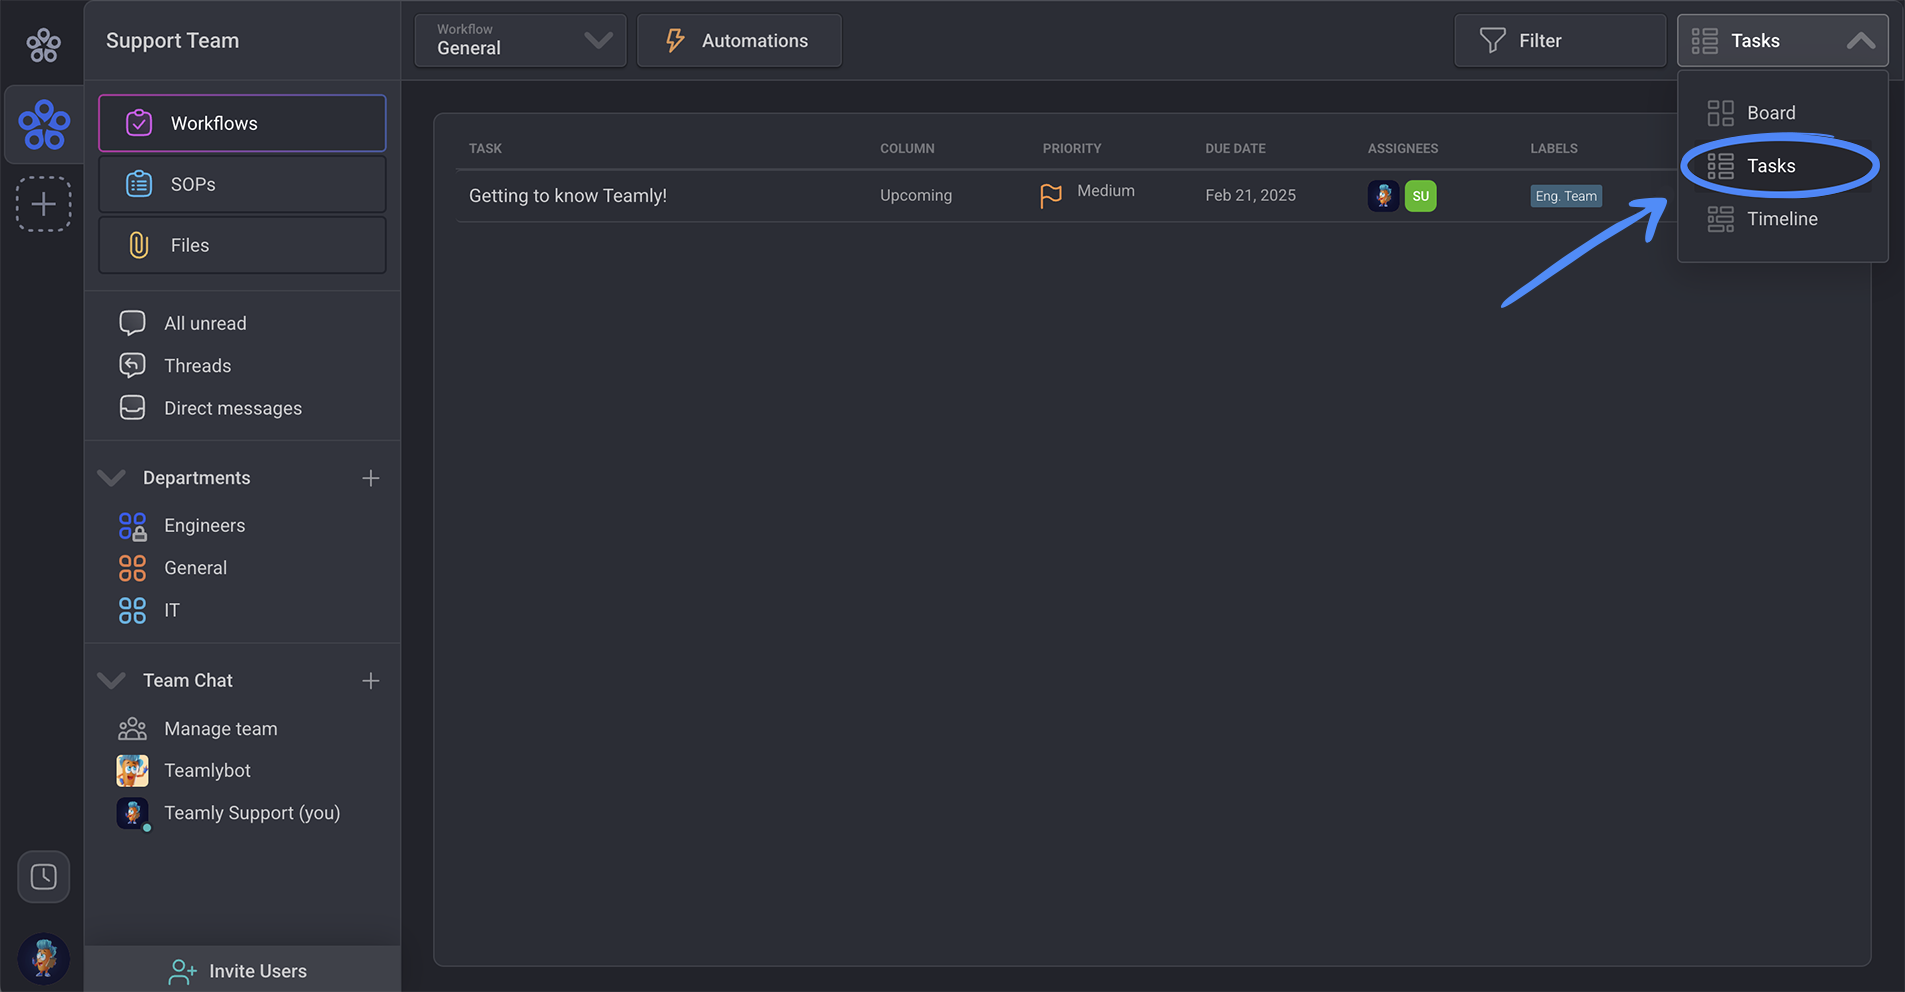The height and width of the screenshot is (992, 1905).
Task: Open the General department
Action: coord(195,567)
